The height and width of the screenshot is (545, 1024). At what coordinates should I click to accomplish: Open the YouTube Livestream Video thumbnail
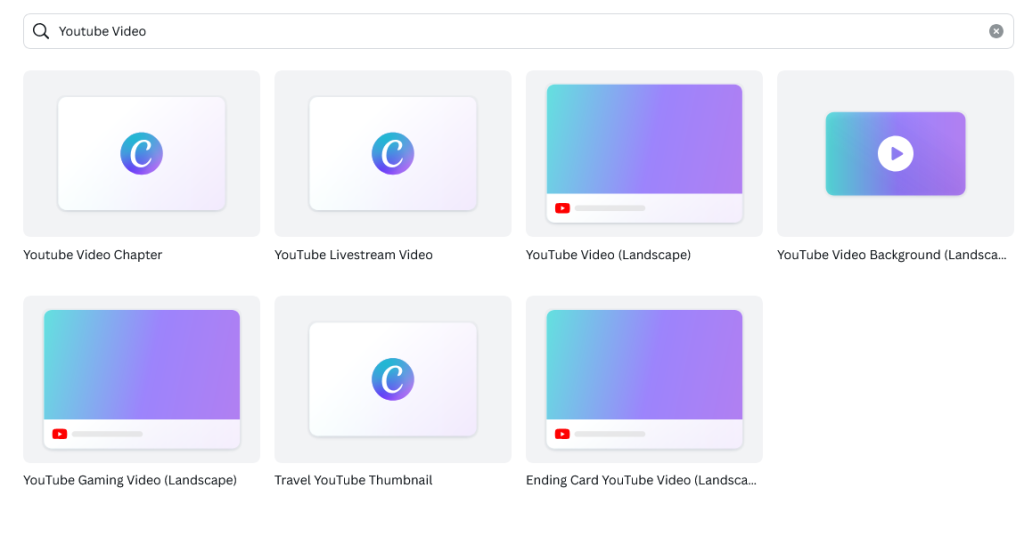coord(392,153)
